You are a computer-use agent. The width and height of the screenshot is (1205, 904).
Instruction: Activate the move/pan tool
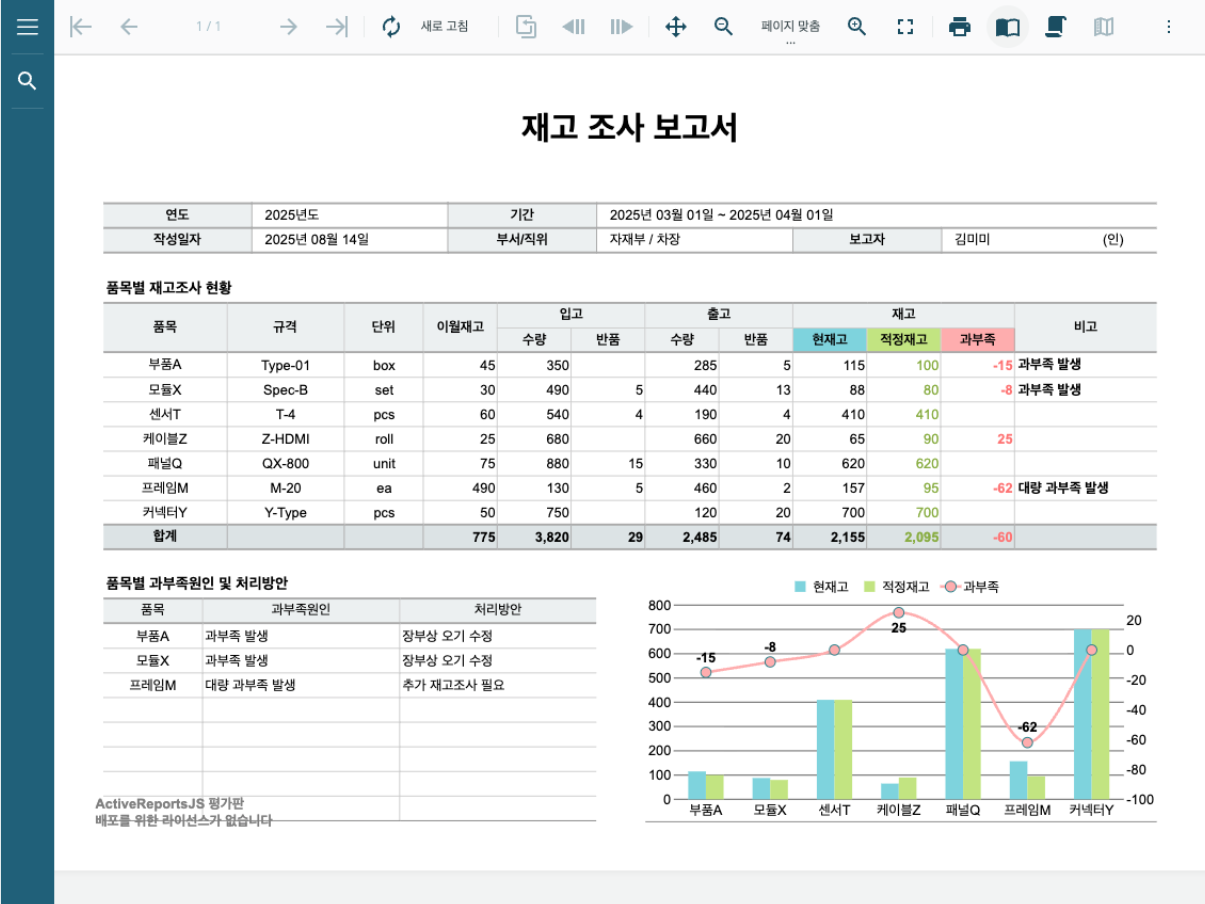(x=676, y=27)
